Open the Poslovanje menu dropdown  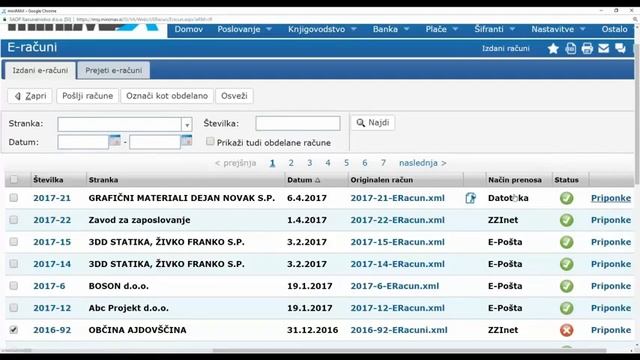point(244,29)
